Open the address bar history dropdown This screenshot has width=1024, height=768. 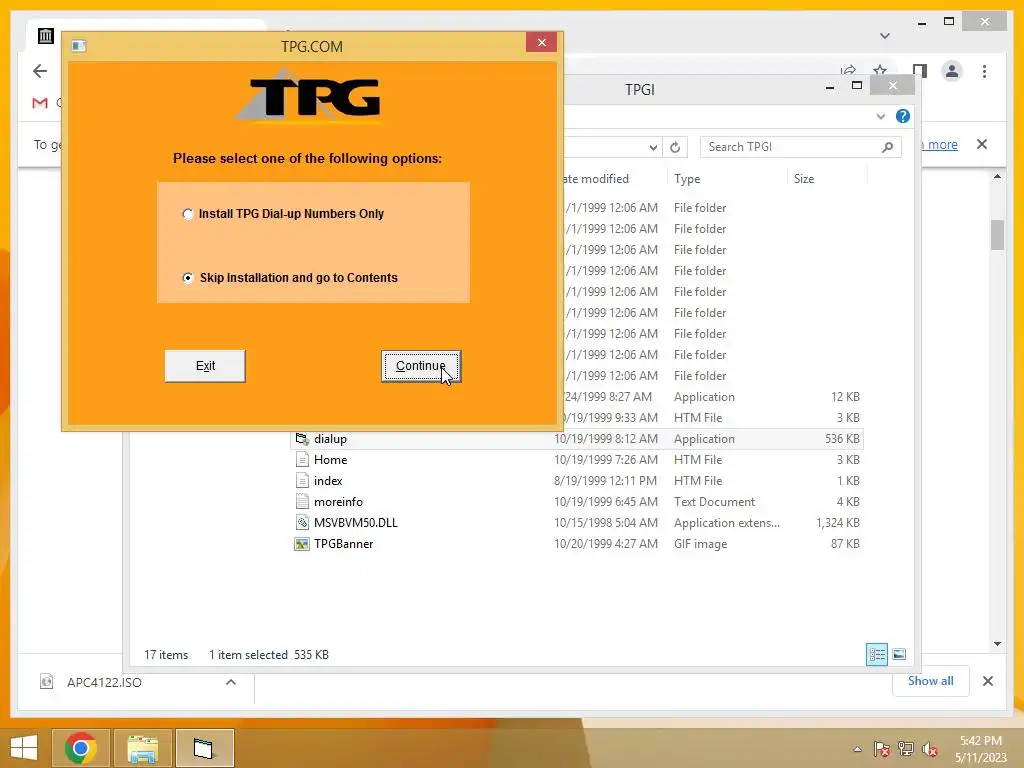point(653,148)
